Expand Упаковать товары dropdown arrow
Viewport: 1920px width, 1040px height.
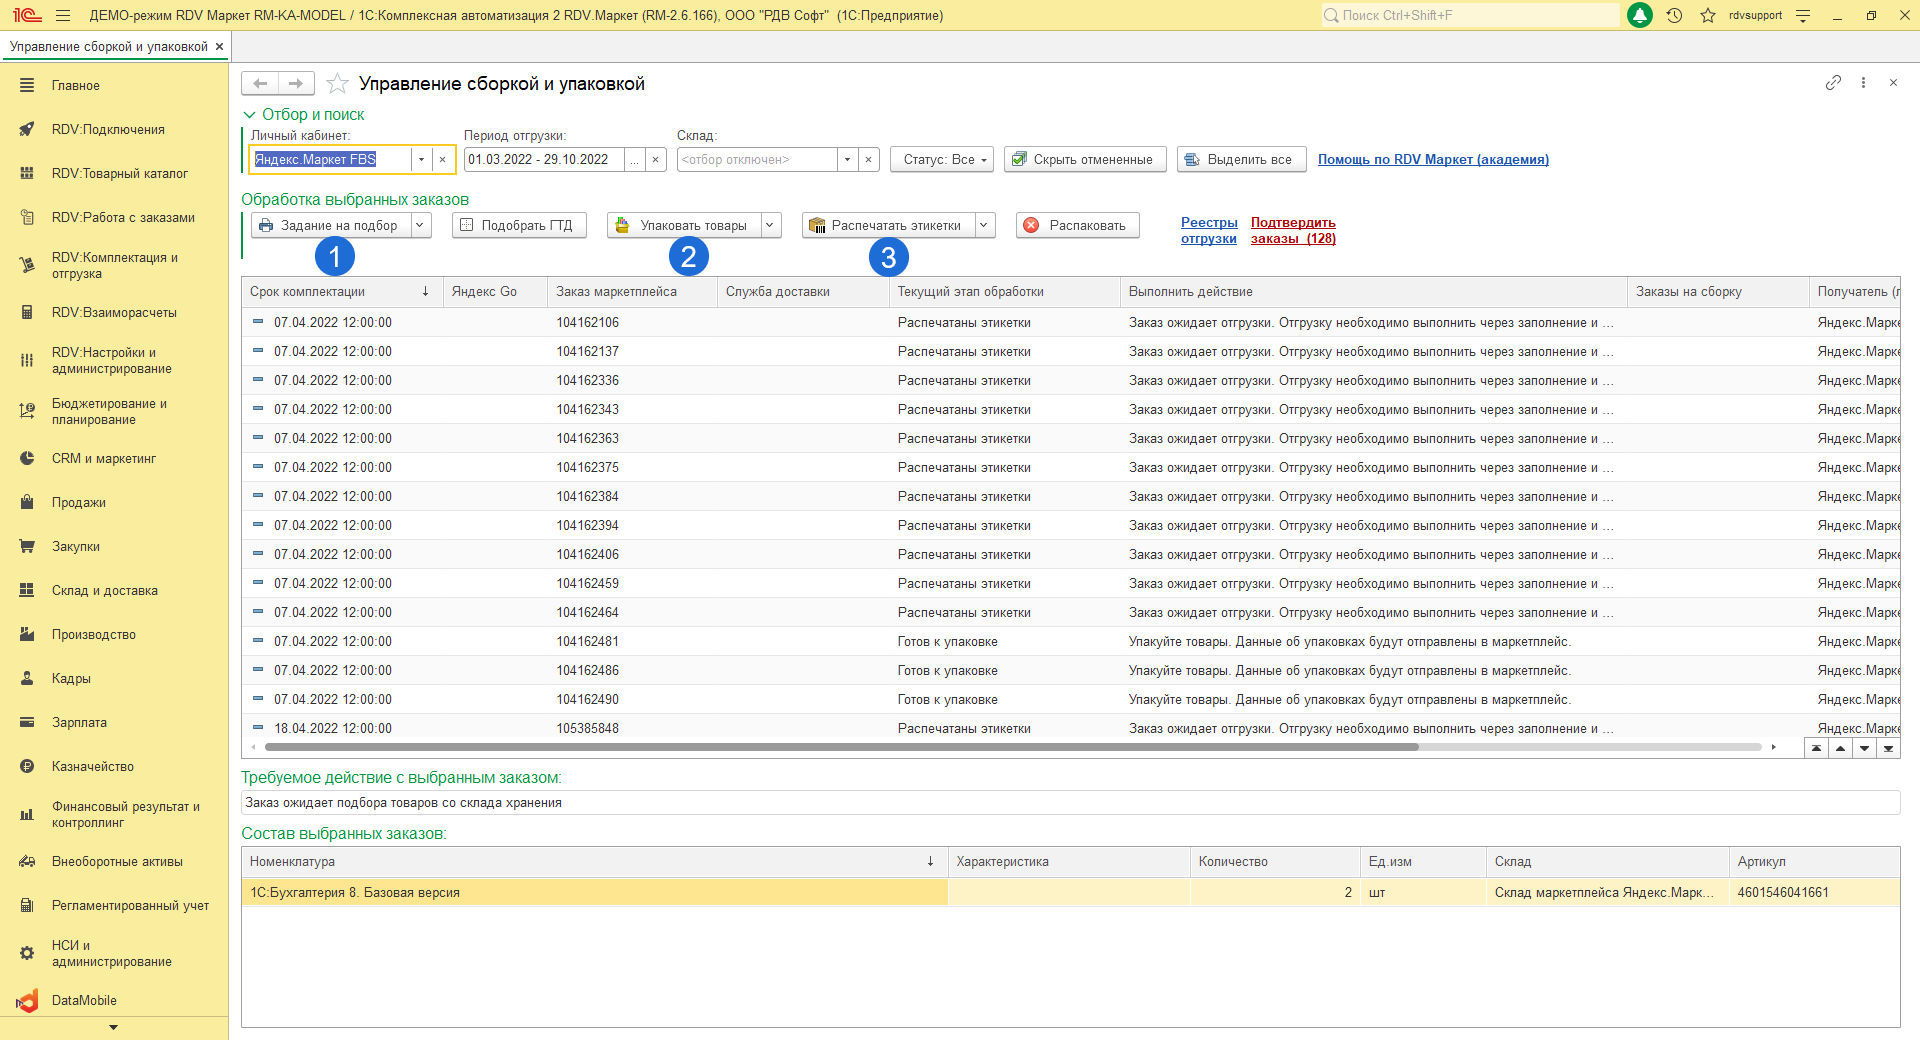(770, 225)
